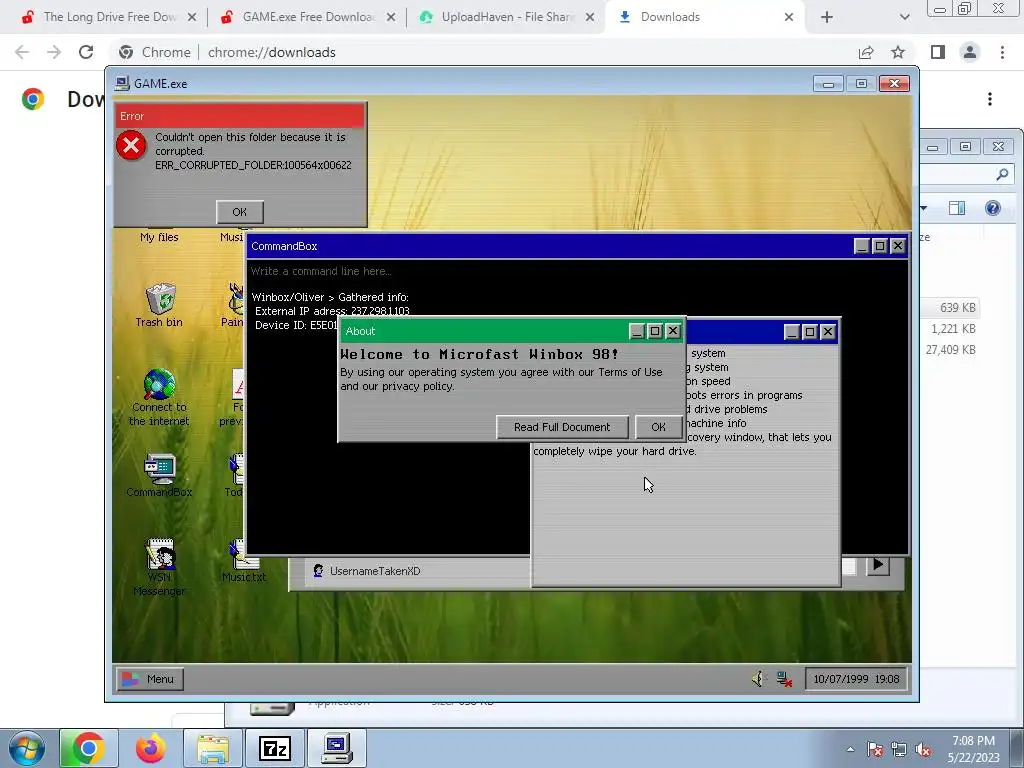Click the Windows network tray icon
The image size is (1024, 768).
coord(899,750)
